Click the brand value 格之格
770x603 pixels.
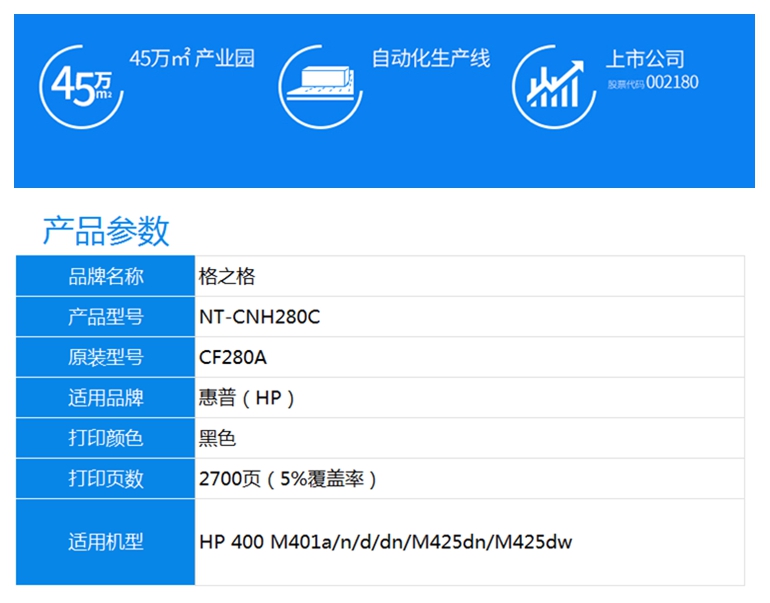point(227,276)
